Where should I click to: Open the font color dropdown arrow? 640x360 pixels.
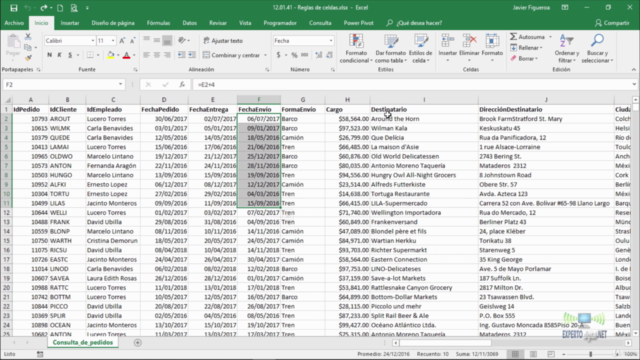pyautogui.click(x=134, y=55)
